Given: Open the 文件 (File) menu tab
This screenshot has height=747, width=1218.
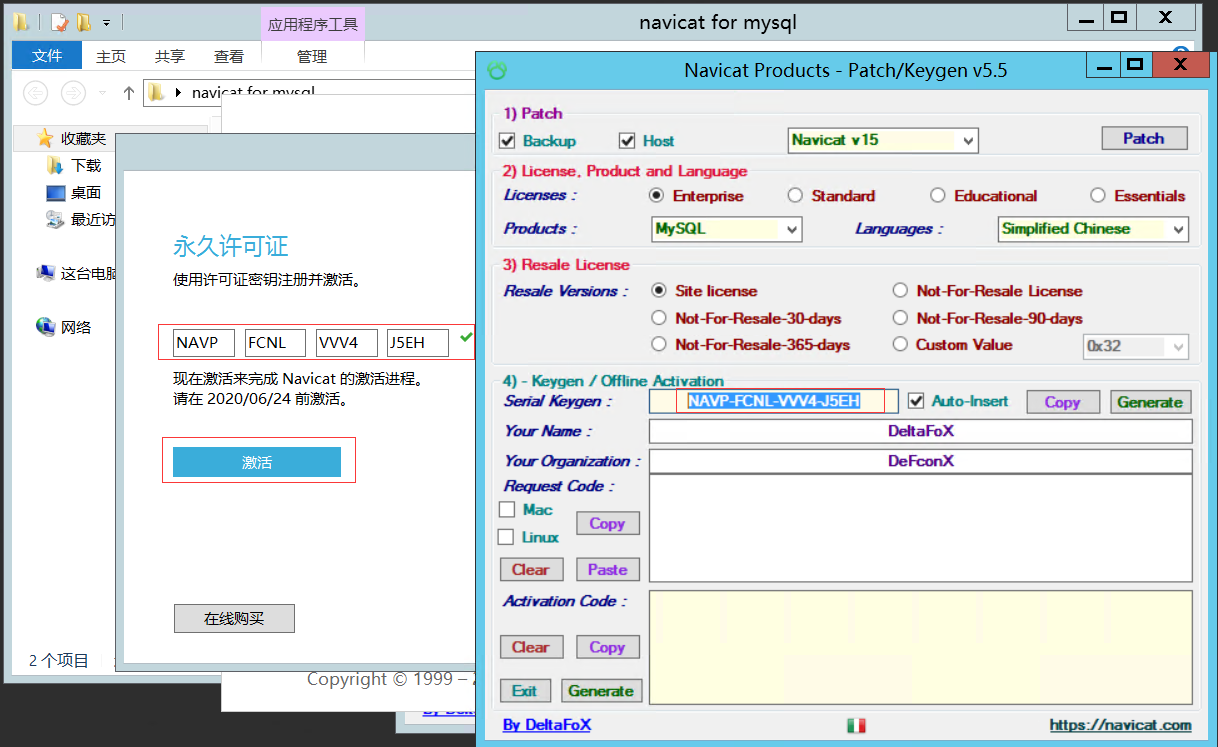Looking at the screenshot, I should (47, 56).
